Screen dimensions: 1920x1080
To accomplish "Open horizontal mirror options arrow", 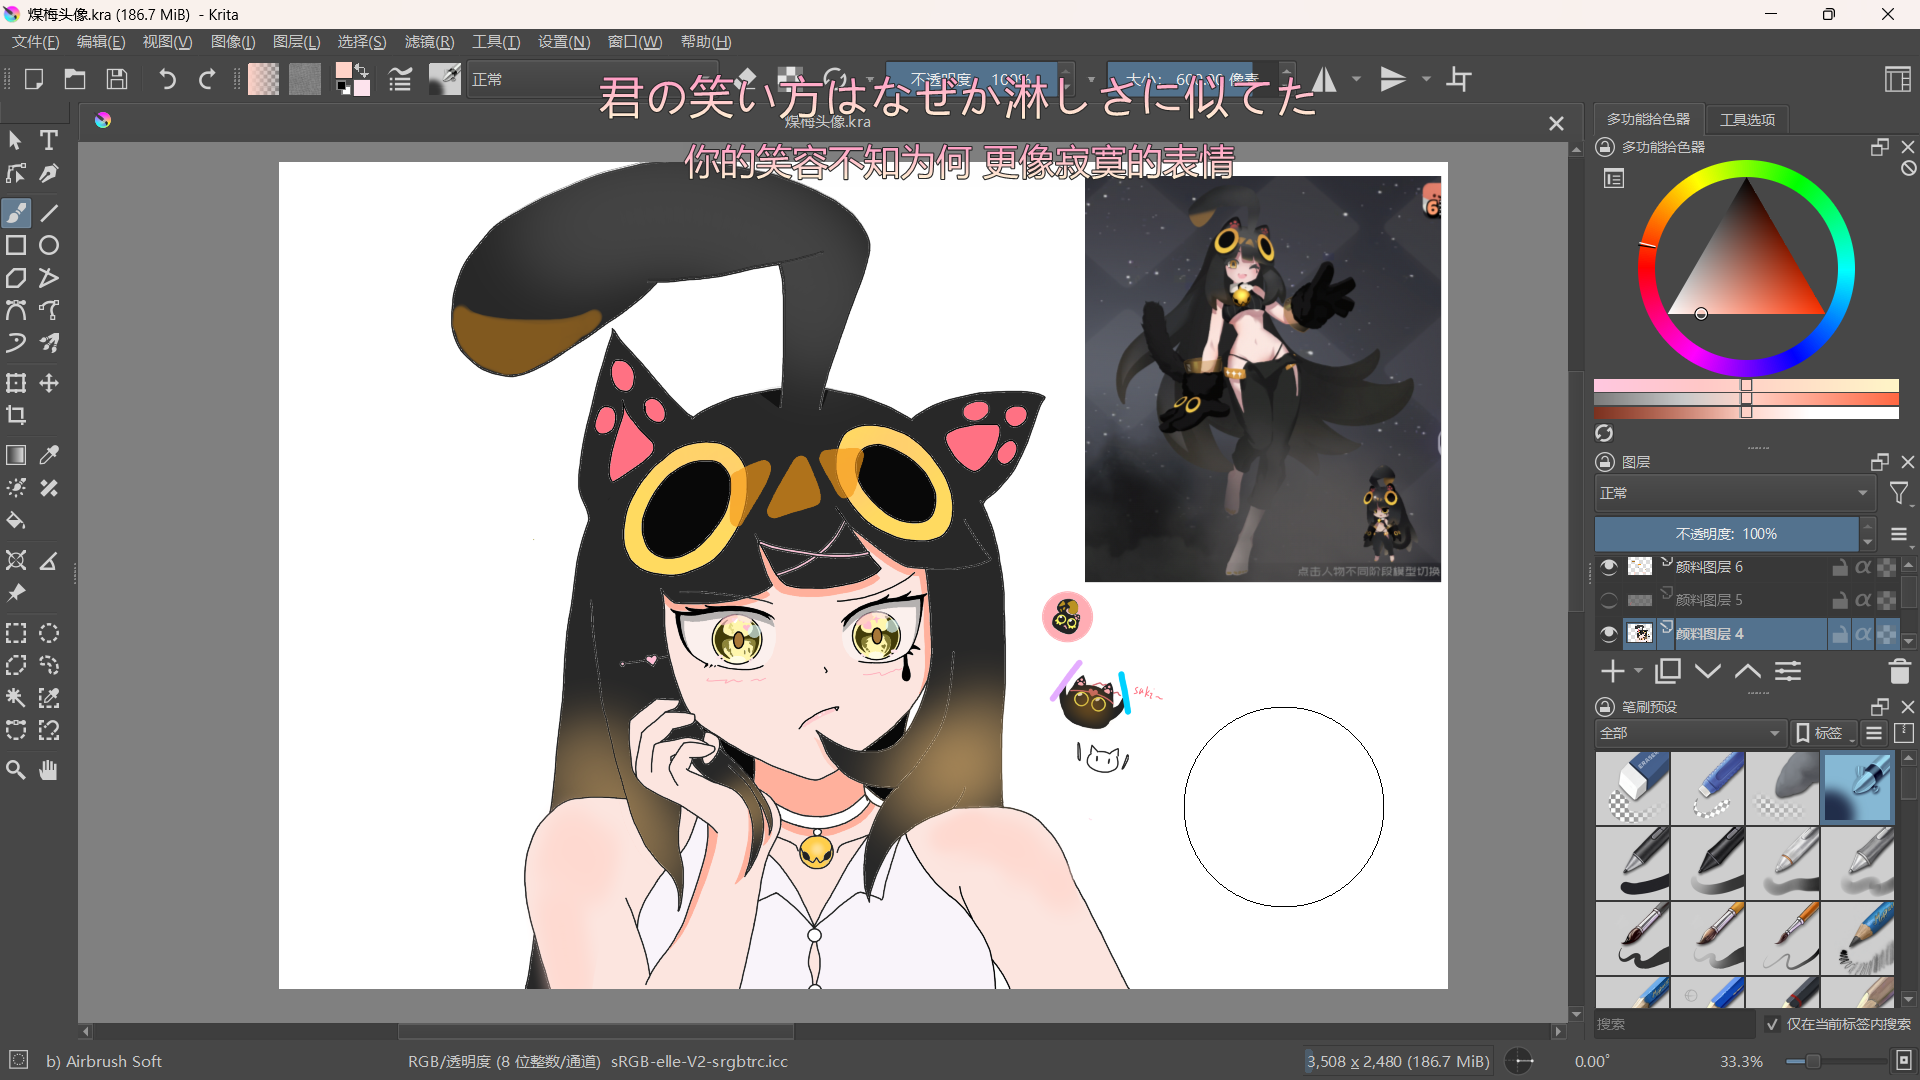I will pyautogui.click(x=1356, y=79).
